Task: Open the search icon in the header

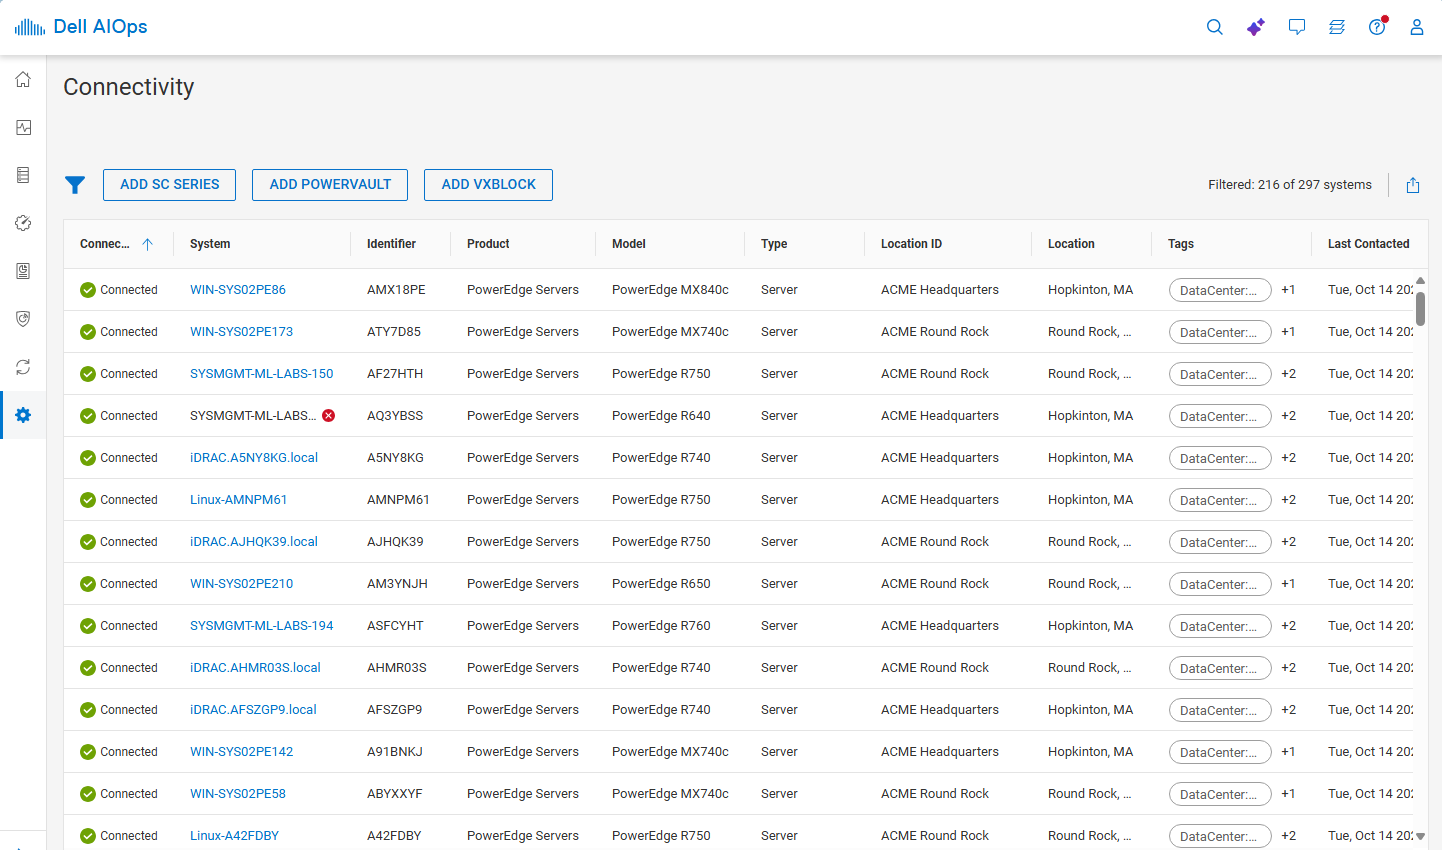Action: tap(1214, 27)
